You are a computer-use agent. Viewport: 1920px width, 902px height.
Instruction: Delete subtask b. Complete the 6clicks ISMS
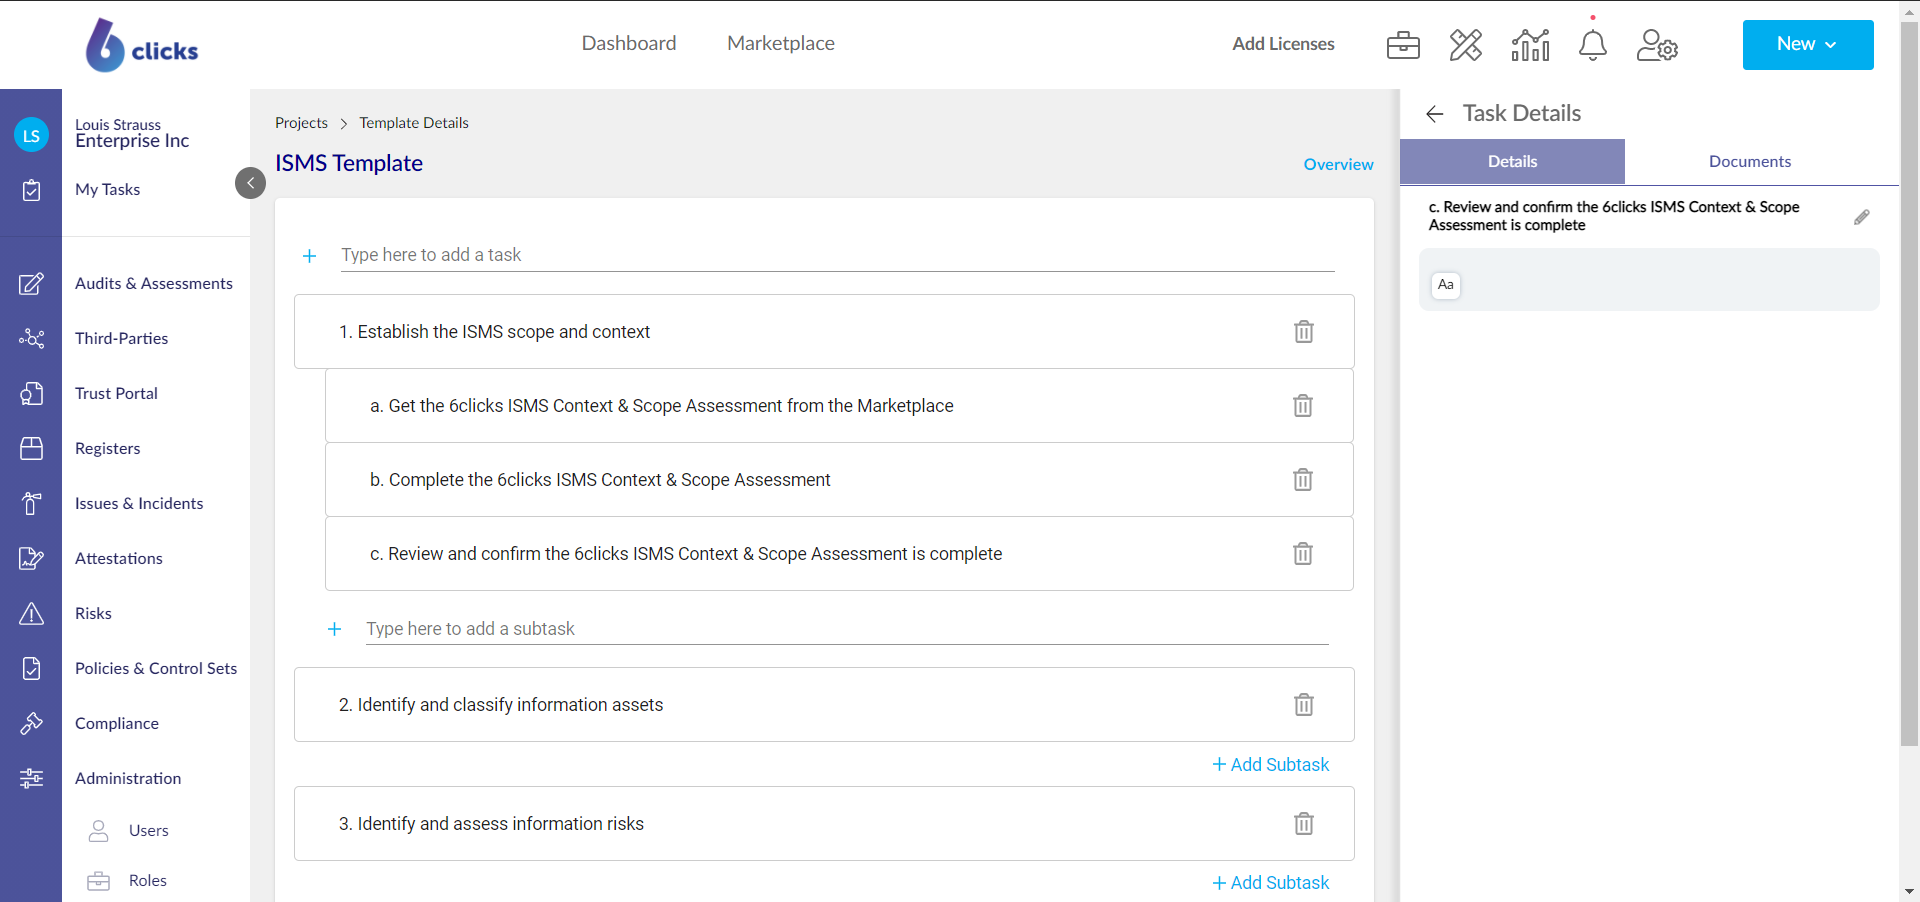pos(1303,480)
